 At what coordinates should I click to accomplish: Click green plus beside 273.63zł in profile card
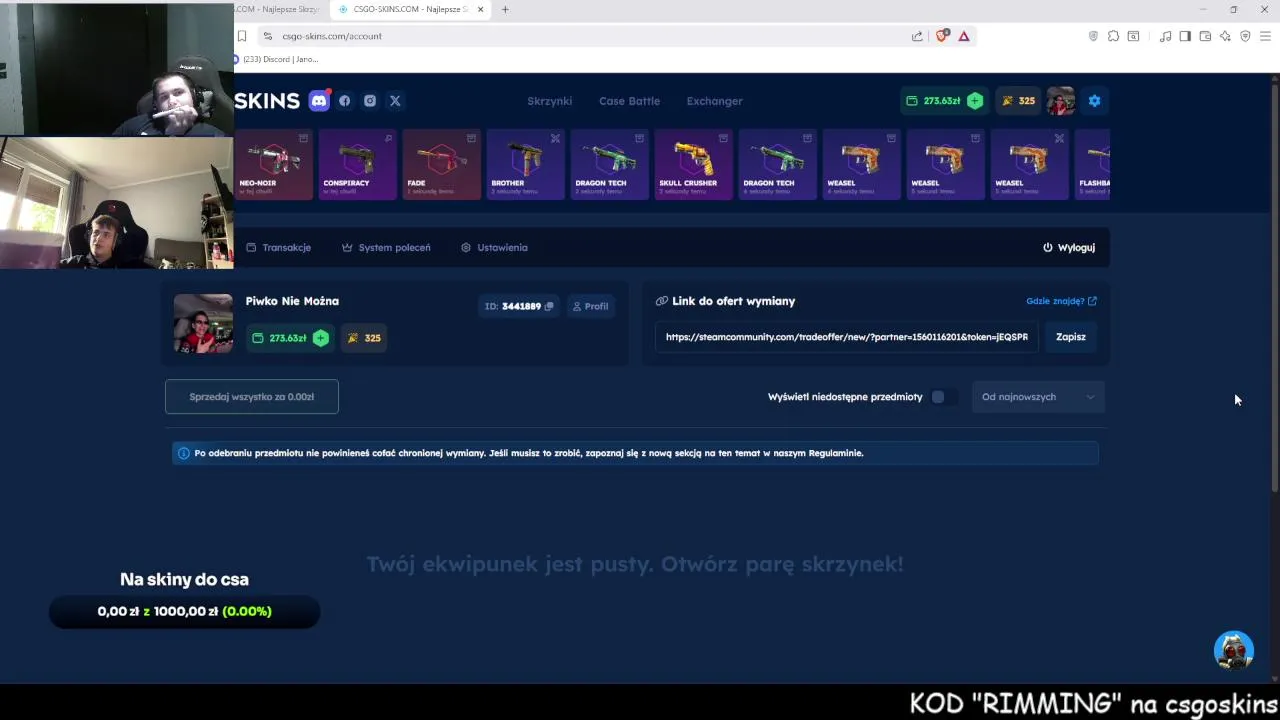321,338
